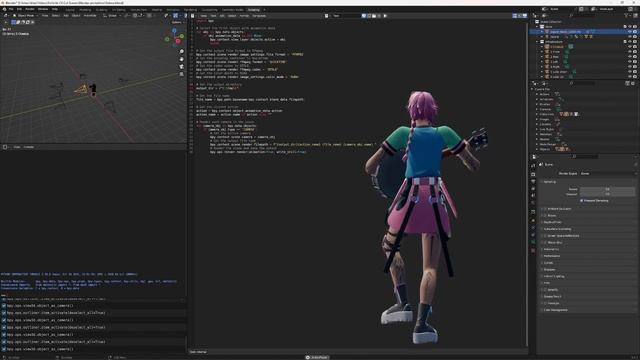
Task: Switch to the Animation workspace tab
Action: [x=172, y=9]
